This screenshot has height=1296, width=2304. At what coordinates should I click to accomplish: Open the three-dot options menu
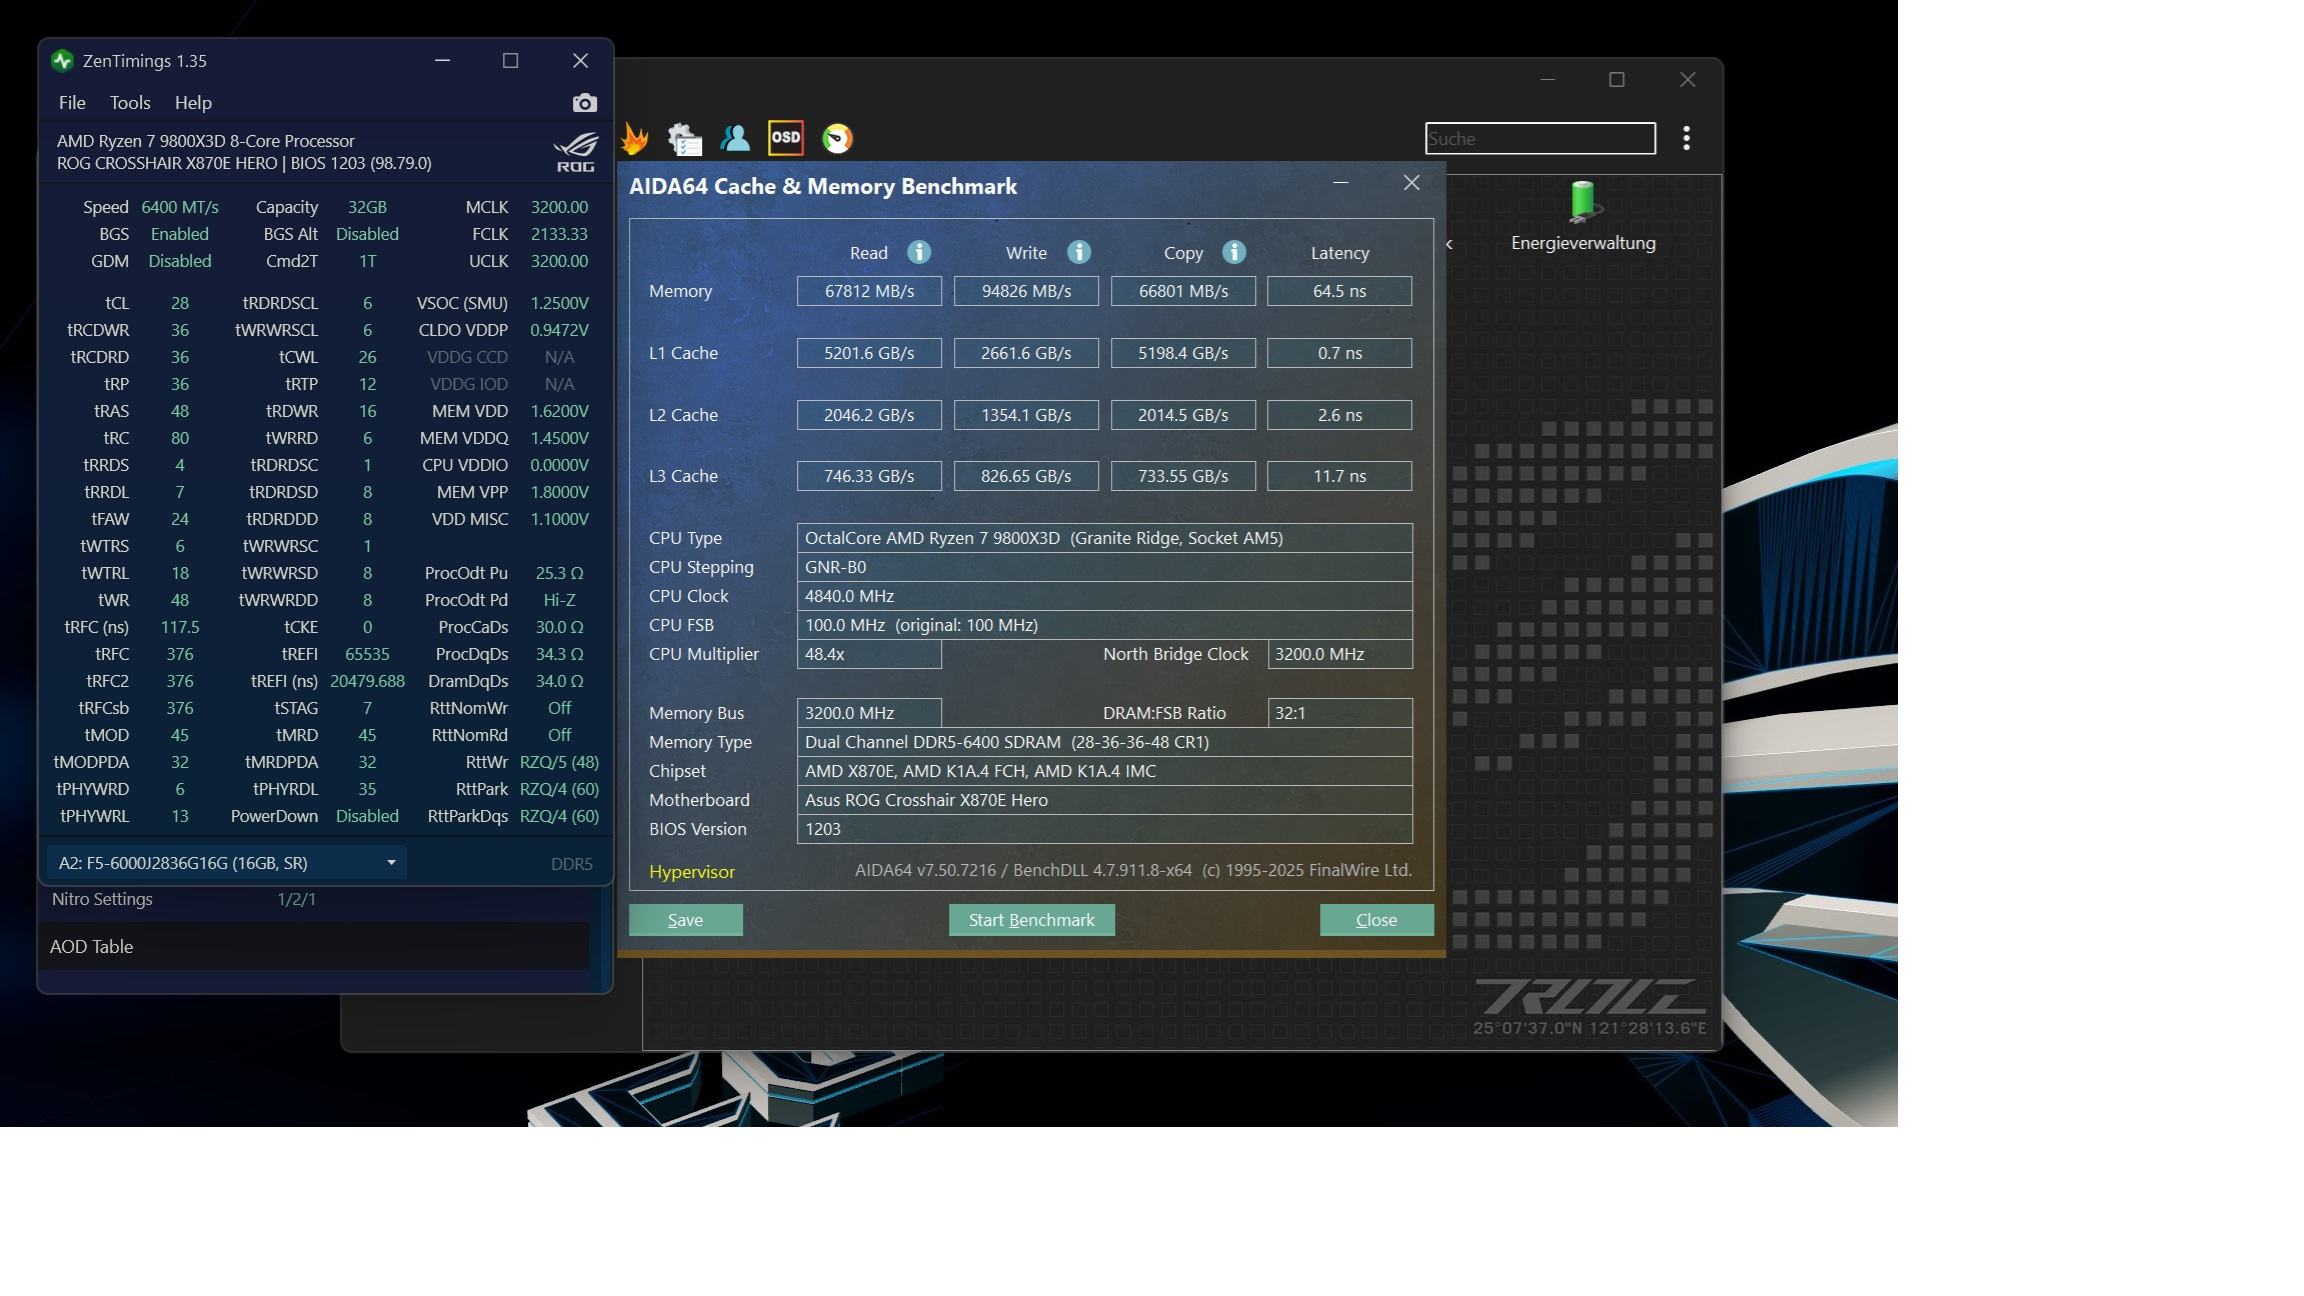(x=1686, y=139)
